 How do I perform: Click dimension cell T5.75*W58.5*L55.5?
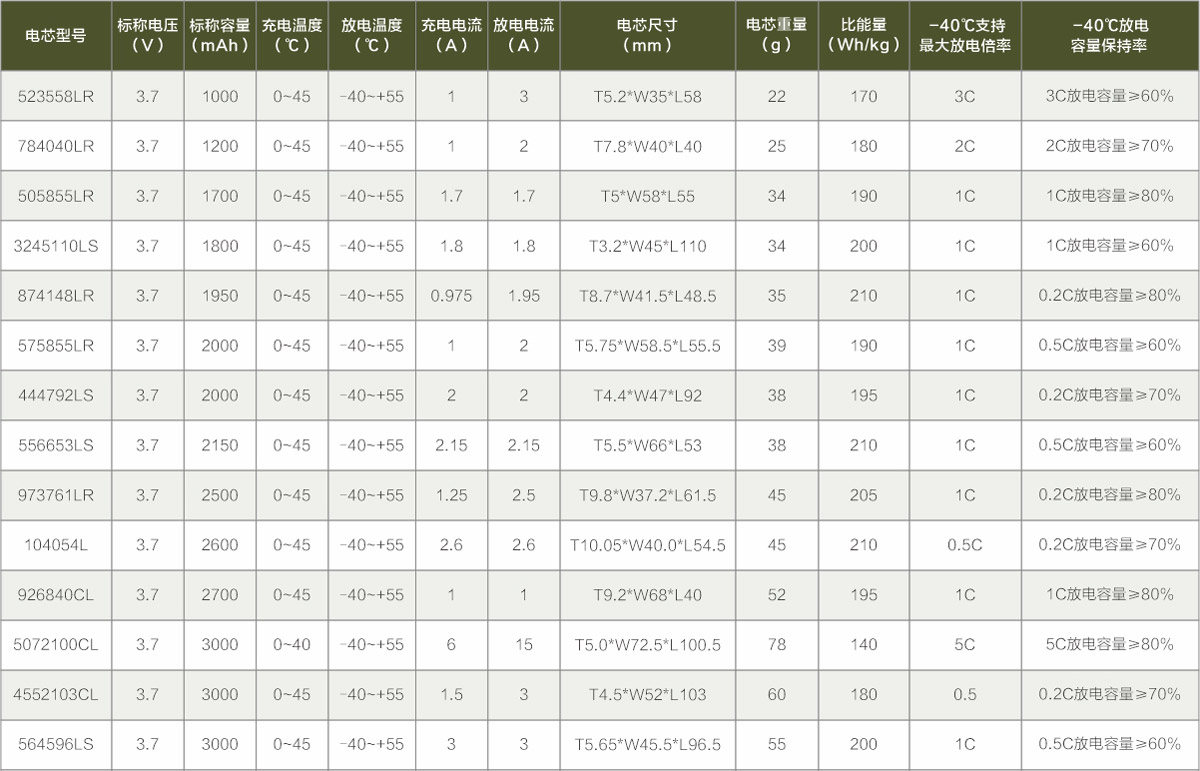(x=648, y=346)
